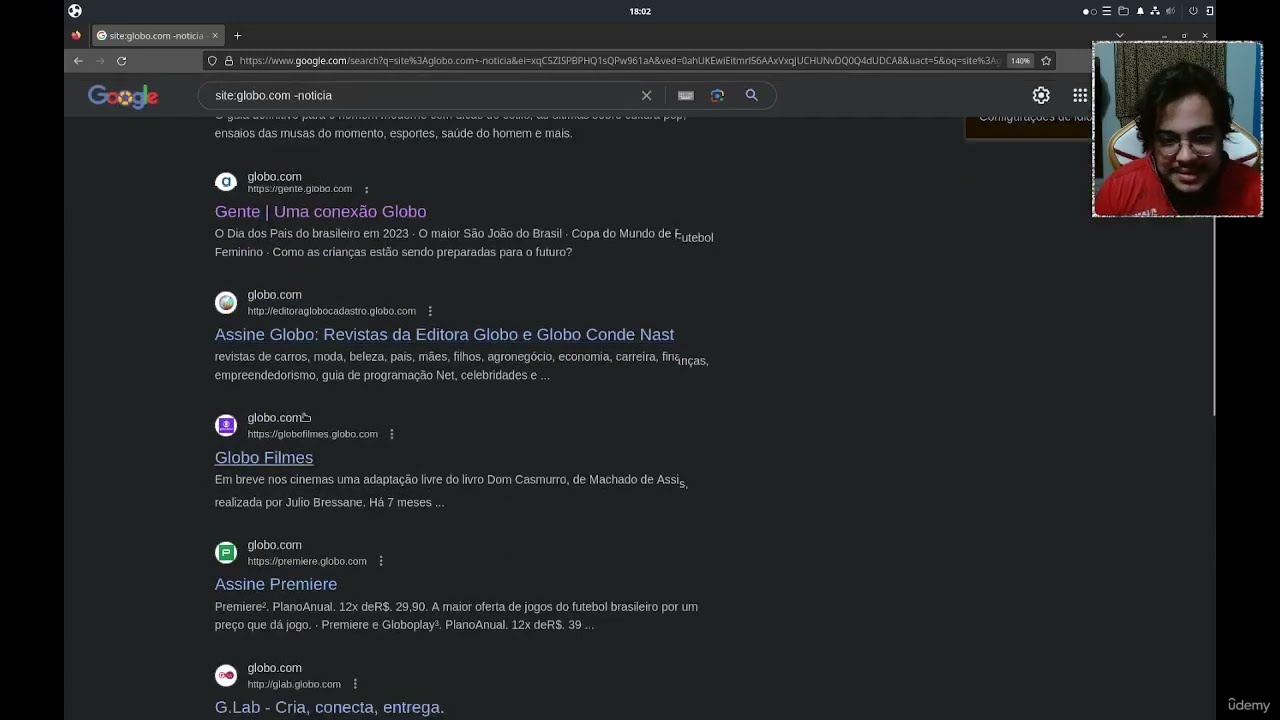The width and height of the screenshot is (1280, 720).
Task: Open network connections icon in panel
Action: 1155,11
